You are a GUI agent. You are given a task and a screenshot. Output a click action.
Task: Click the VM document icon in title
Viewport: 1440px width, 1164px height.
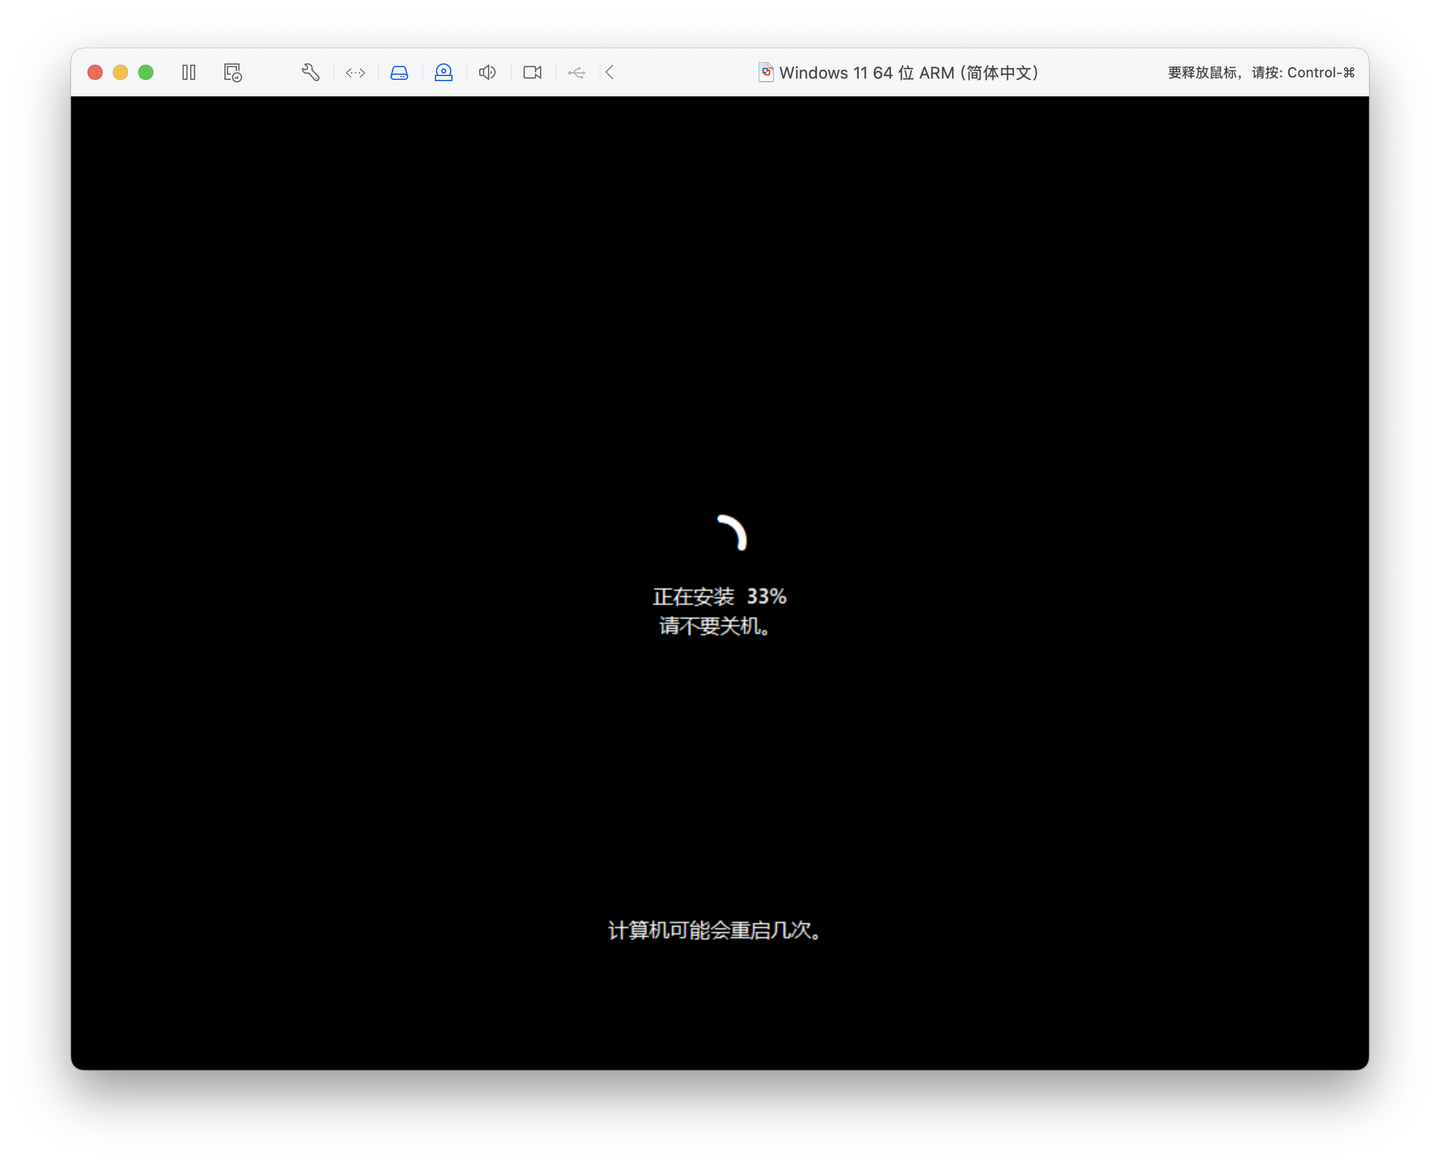[x=766, y=72]
